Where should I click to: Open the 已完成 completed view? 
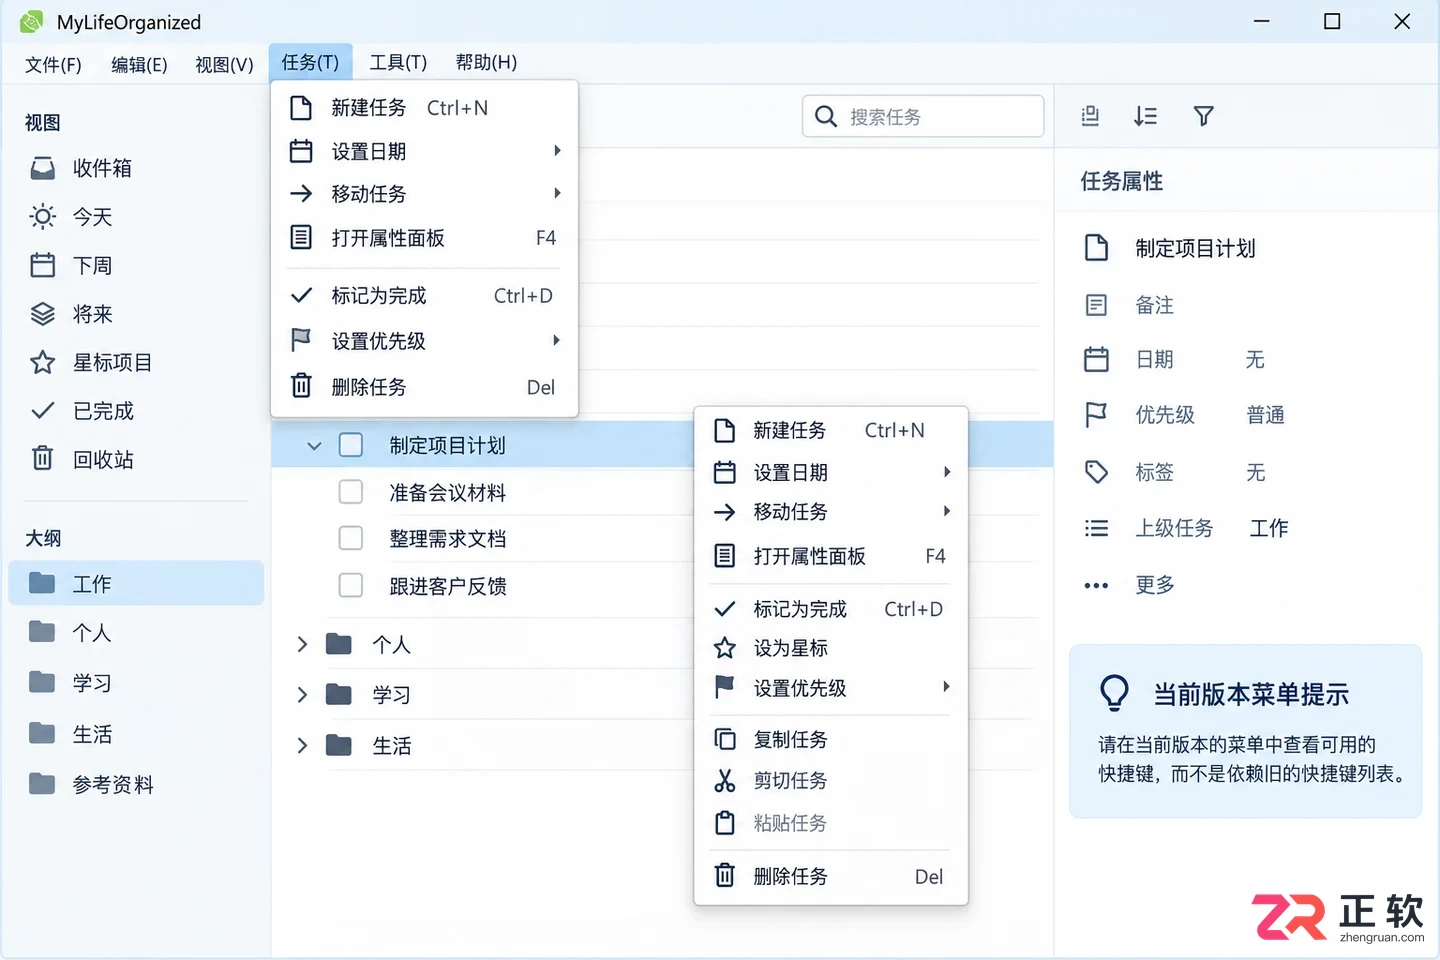(136, 411)
